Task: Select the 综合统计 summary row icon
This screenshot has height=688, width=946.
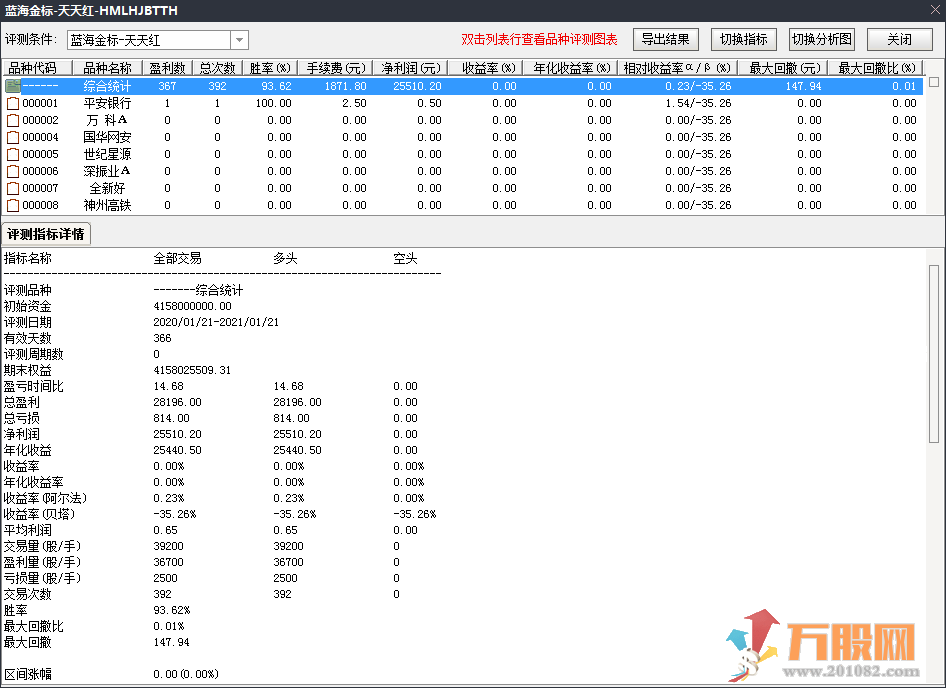Action: click(13, 87)
